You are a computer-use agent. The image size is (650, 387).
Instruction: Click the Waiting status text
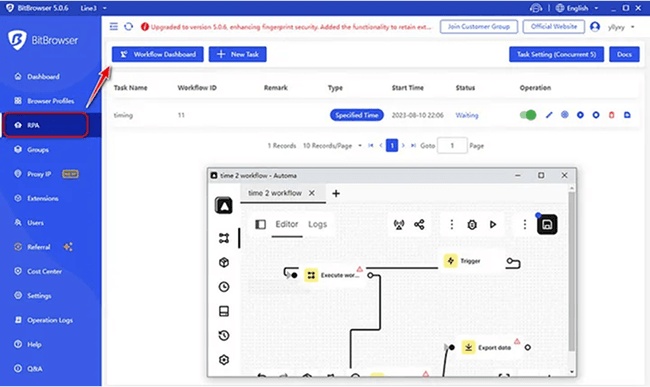467,115
